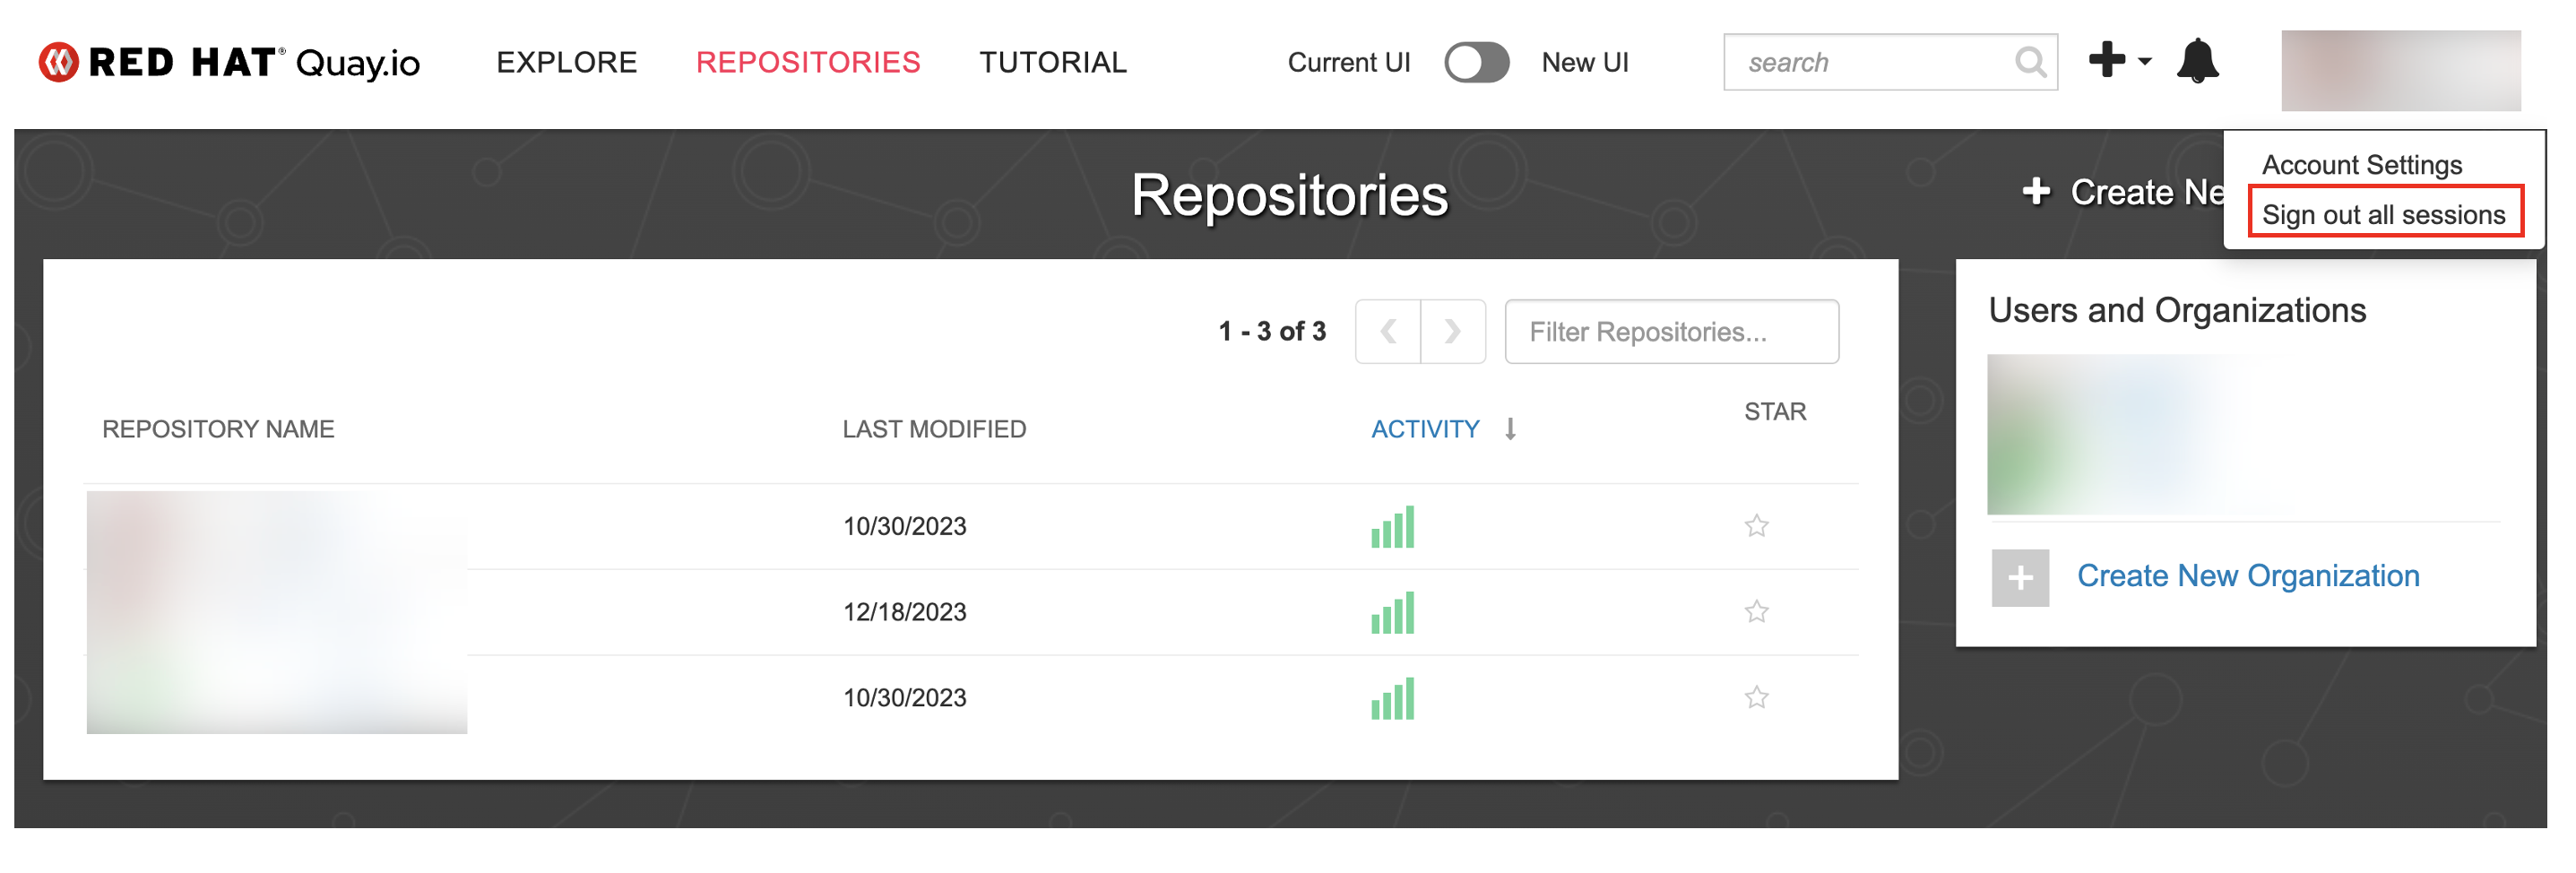Viewport: 2576px width, 873px height.
Task: Click the search magnifier icon
Action: (2029, 62)
